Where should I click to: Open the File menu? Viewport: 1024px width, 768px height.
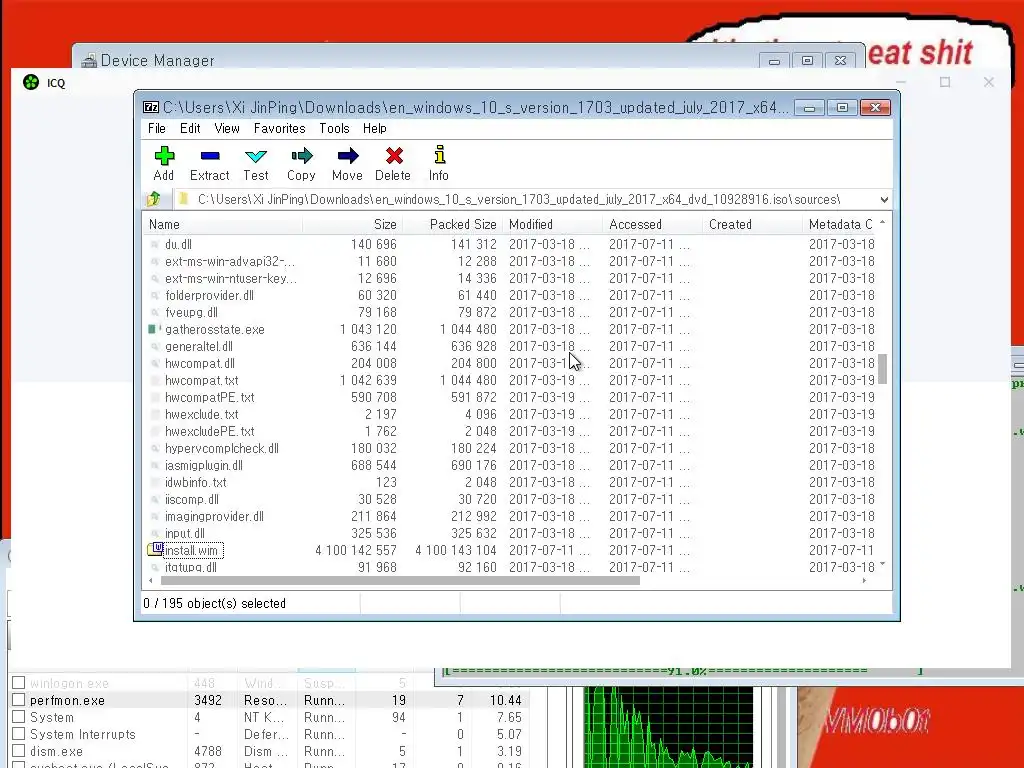[x=157, y=128]
